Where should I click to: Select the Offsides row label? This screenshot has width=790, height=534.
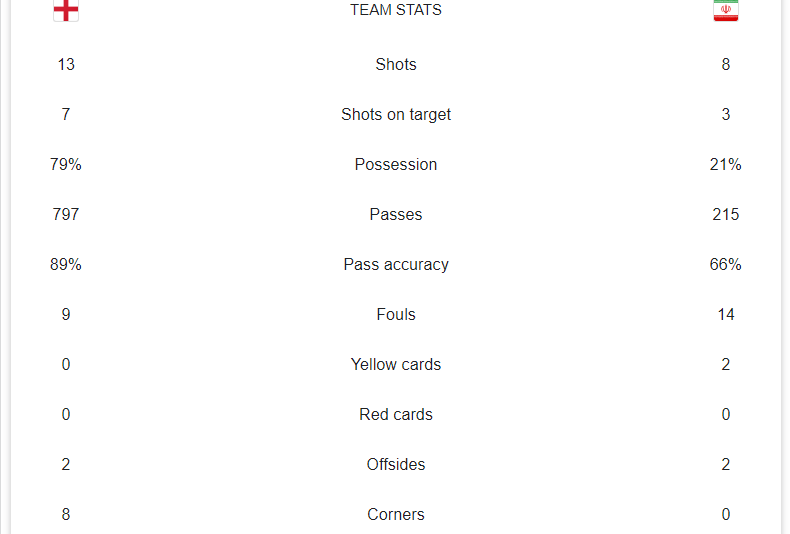pos(396,464)
